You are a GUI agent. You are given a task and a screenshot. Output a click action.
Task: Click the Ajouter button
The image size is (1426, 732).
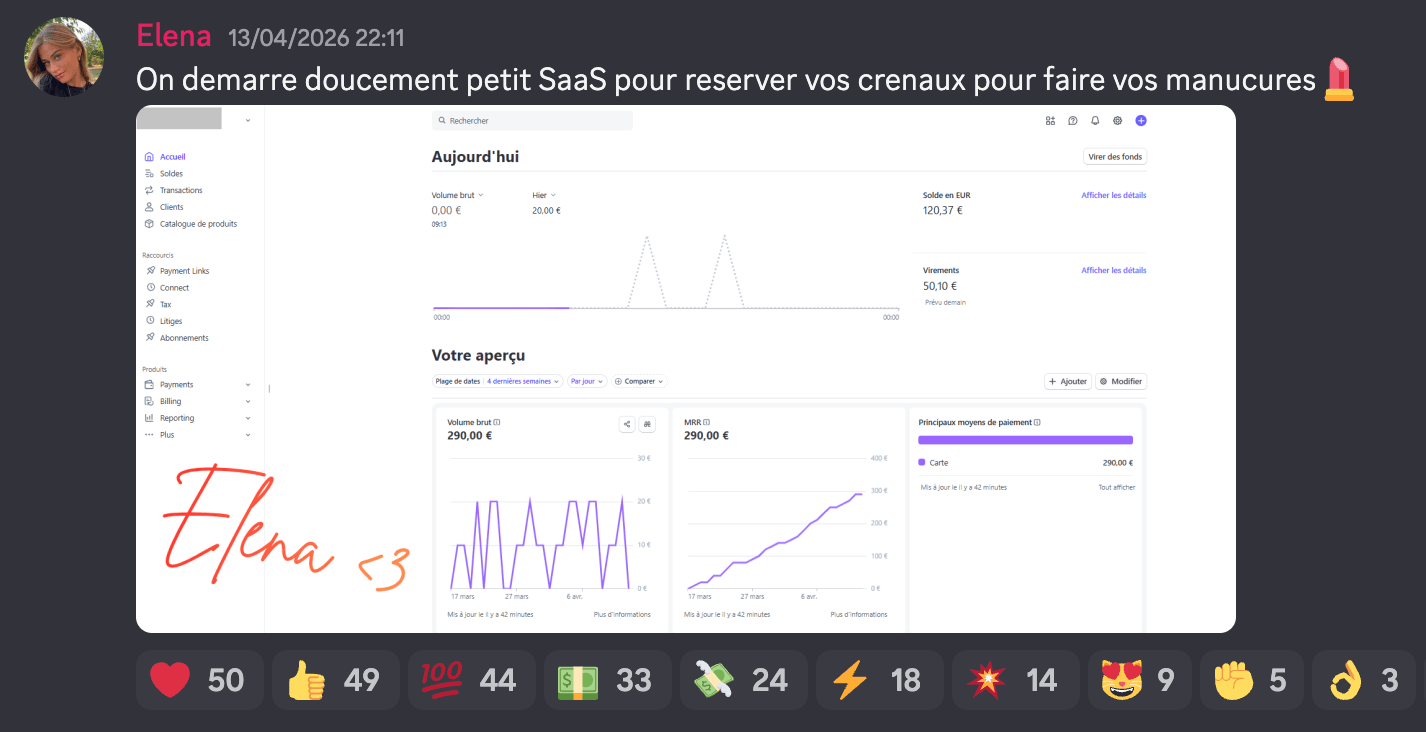coord(1068,381)
